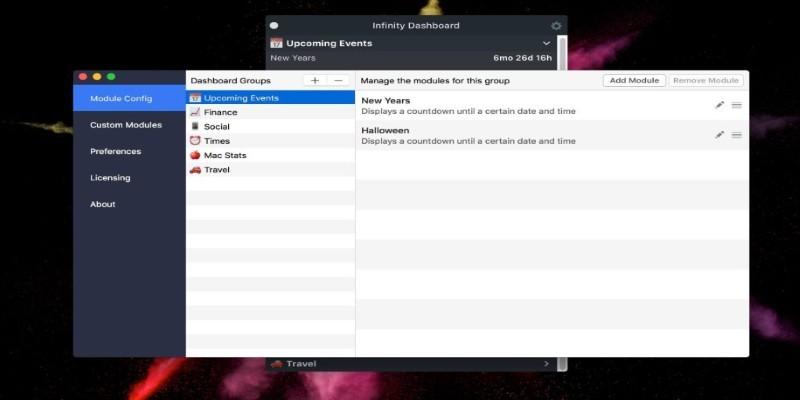Click the pencil edit icon for New Years
The image size is (800, 400).
[720, 105]
